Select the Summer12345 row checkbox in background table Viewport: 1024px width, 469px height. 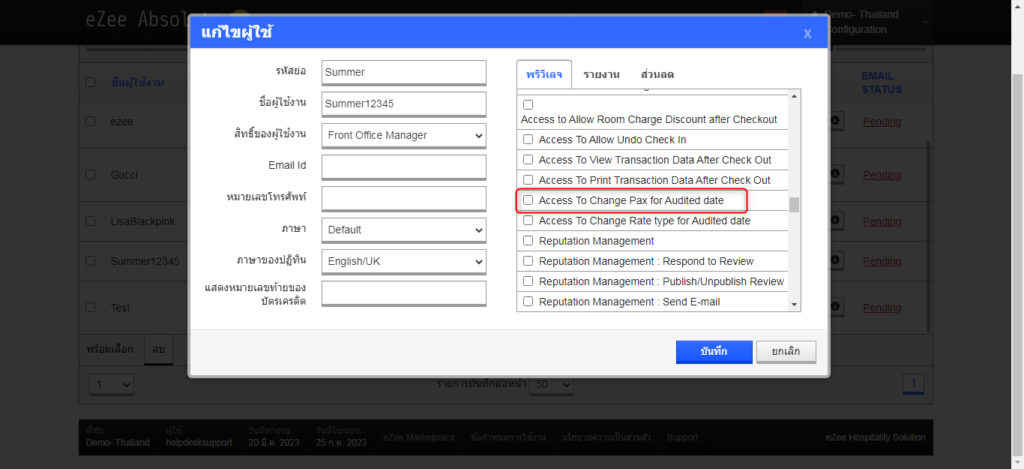(90, 261)
